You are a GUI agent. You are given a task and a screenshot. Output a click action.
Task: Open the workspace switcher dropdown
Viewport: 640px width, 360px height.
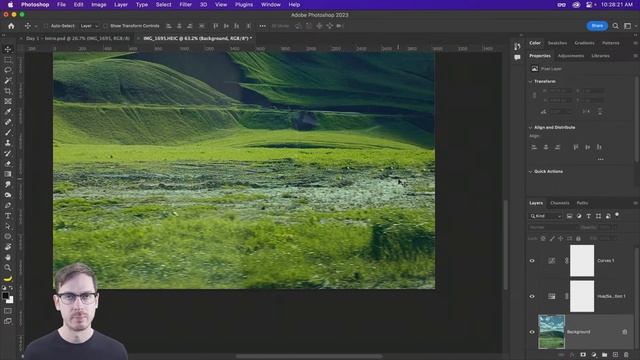(630, 26)
